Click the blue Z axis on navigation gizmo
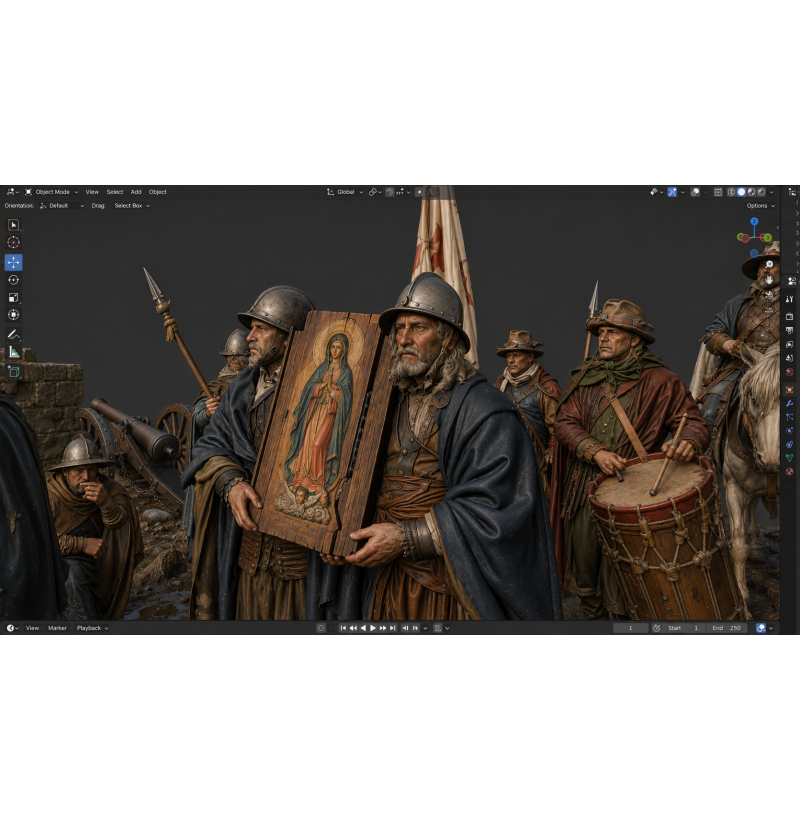This screenshot has width=800, height=820. click(754, 221)
